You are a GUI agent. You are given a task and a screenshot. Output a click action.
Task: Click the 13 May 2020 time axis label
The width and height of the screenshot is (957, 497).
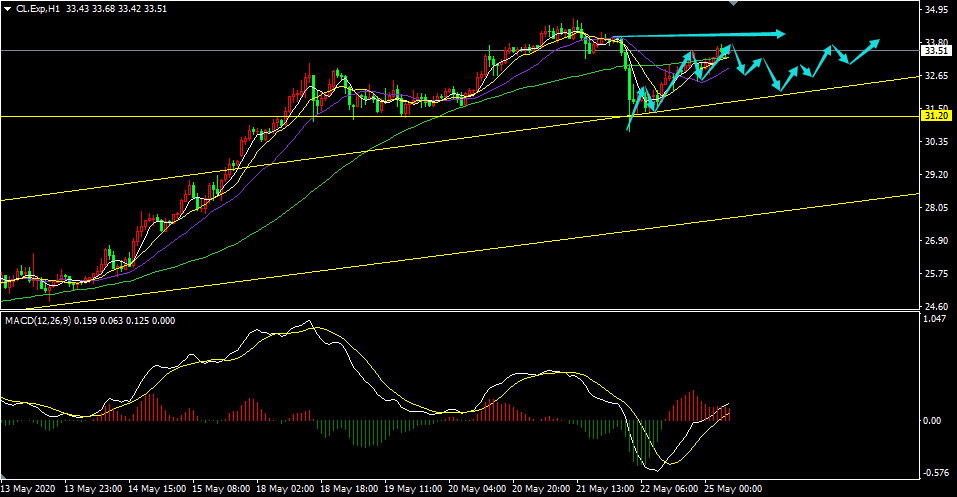tap(27, 489)
